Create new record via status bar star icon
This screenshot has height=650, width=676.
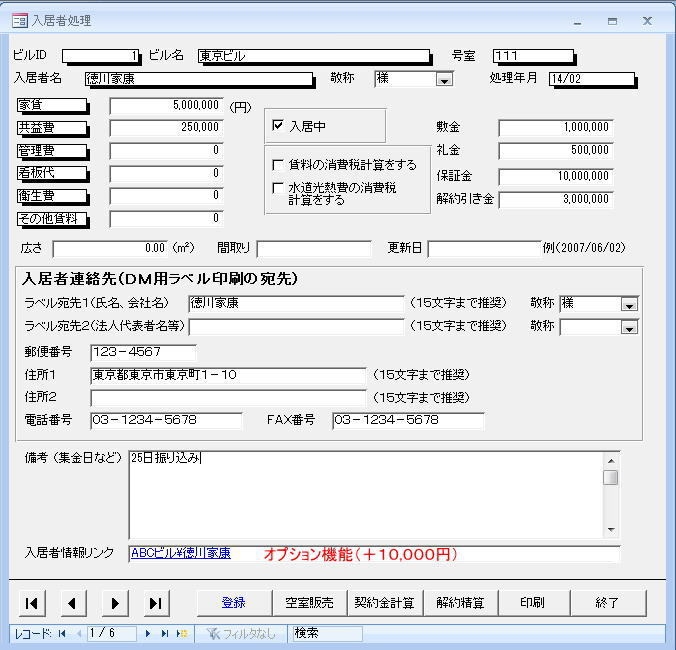[182, 633]
